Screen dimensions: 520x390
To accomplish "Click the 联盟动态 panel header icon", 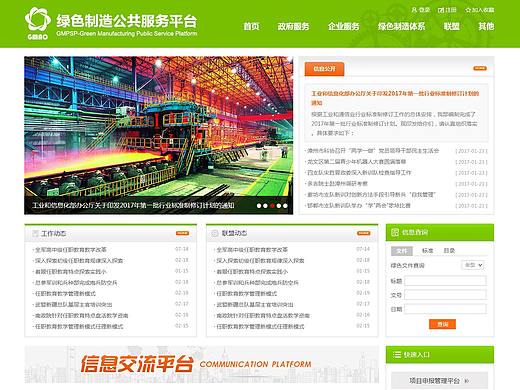I will tap(215, 233).
